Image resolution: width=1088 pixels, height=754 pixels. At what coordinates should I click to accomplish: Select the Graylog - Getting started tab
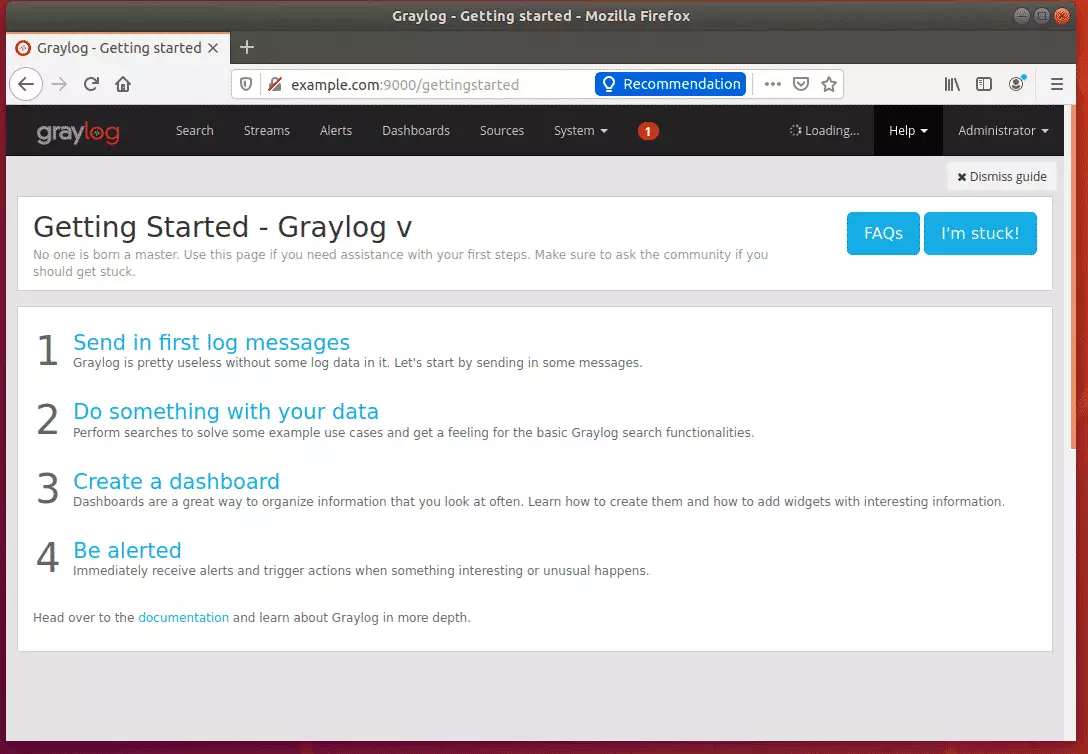click(118, 48)
